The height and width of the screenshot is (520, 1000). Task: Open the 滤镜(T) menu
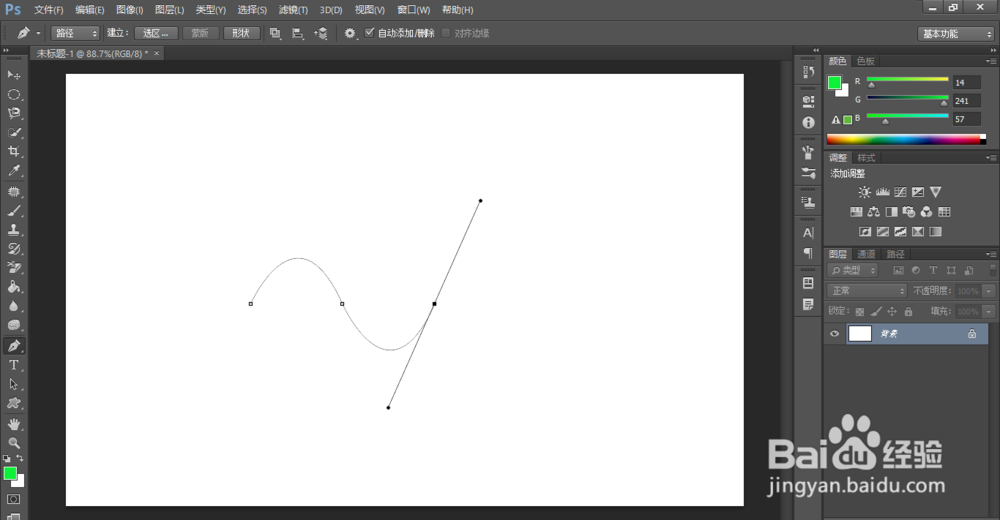(293, 10)
